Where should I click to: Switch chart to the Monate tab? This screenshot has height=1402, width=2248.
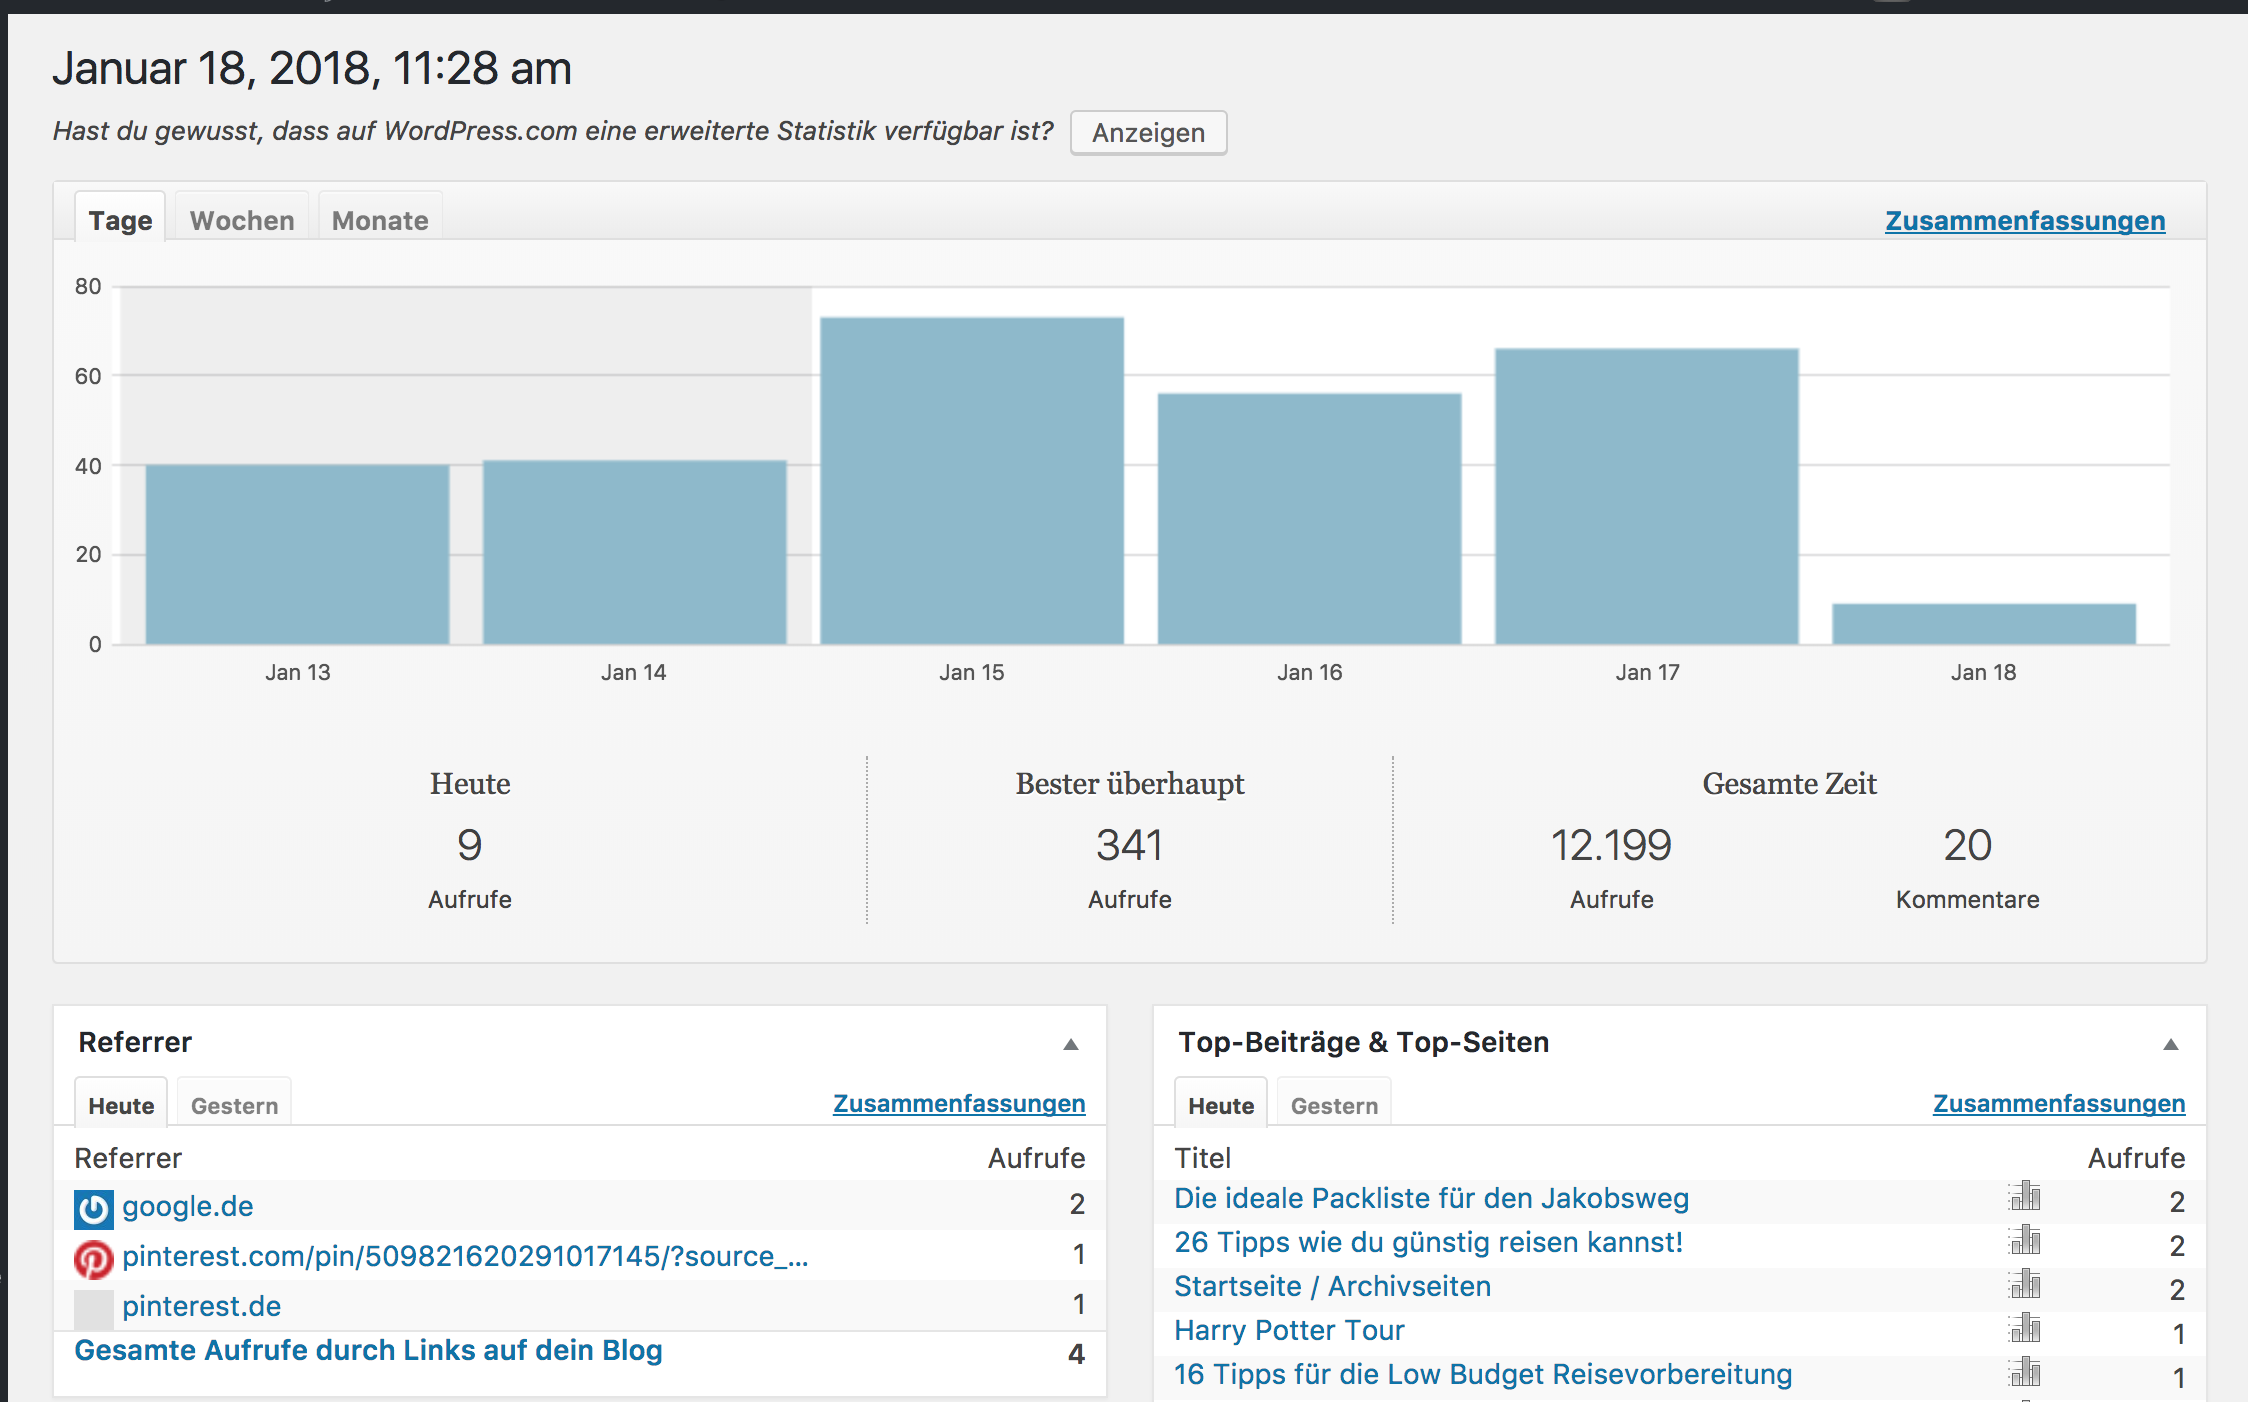380,220
